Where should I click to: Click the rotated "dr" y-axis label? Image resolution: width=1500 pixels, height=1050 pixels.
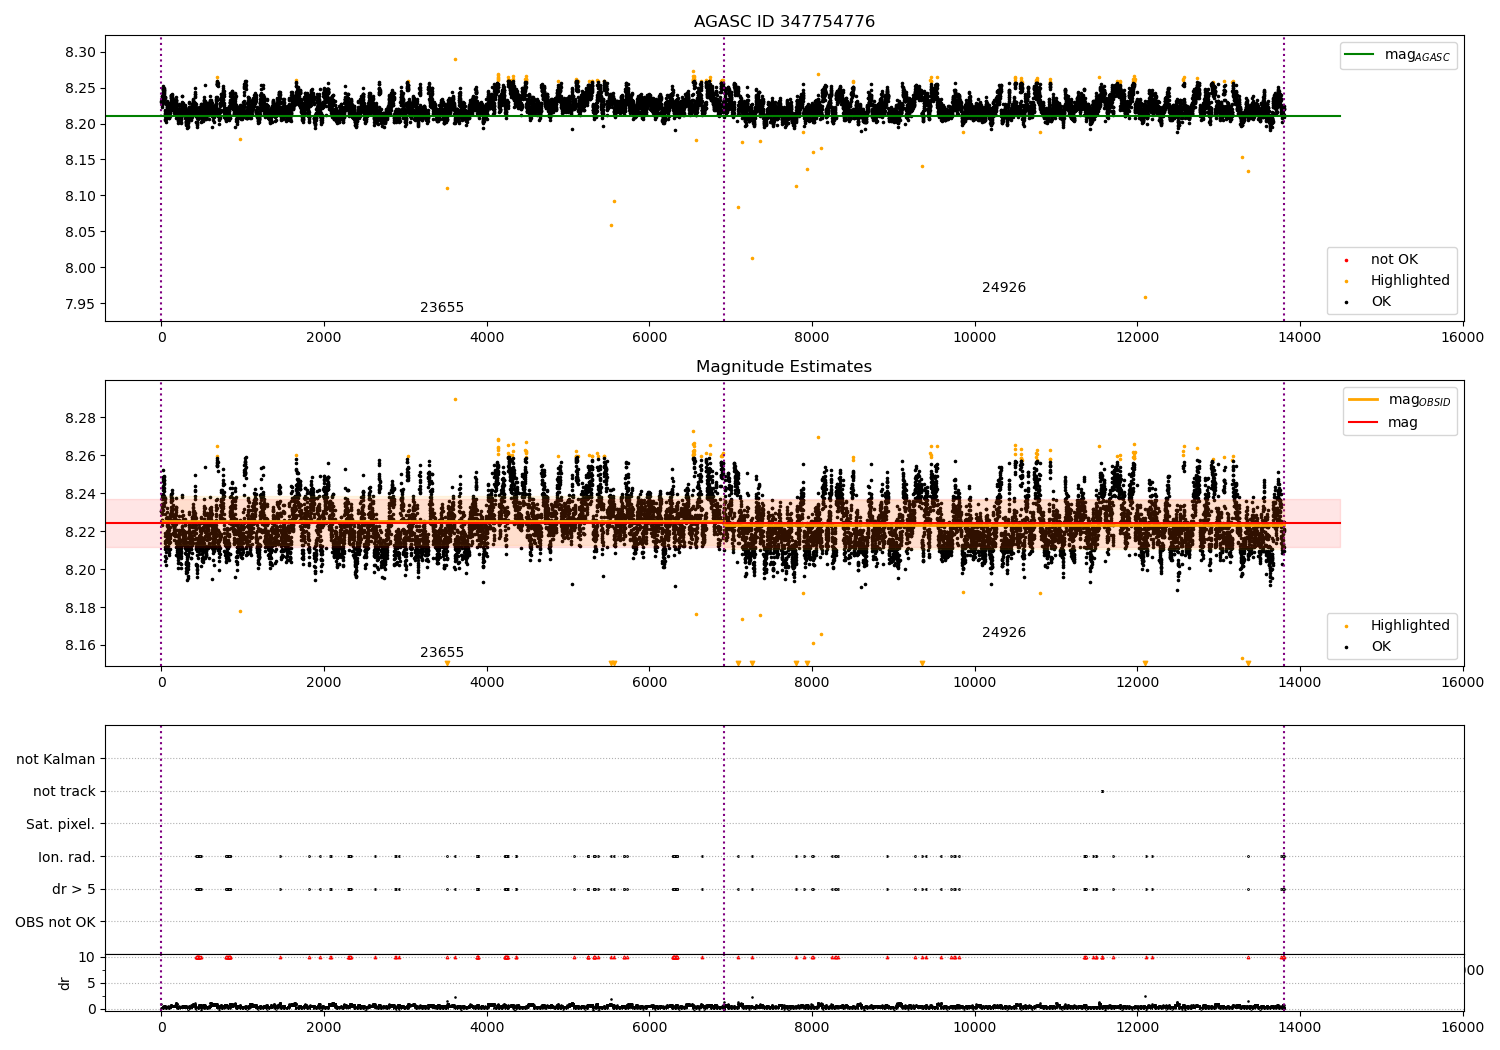tap(65, 983)
